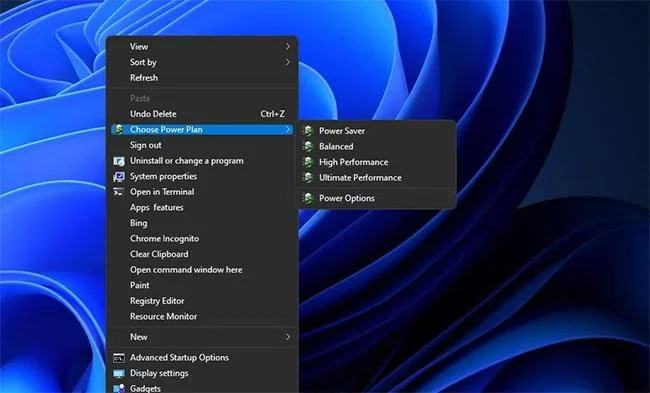Screen dimensions: 650x393
Task: Open the Sort by menu entry
Action: click(x=202, y=62)
